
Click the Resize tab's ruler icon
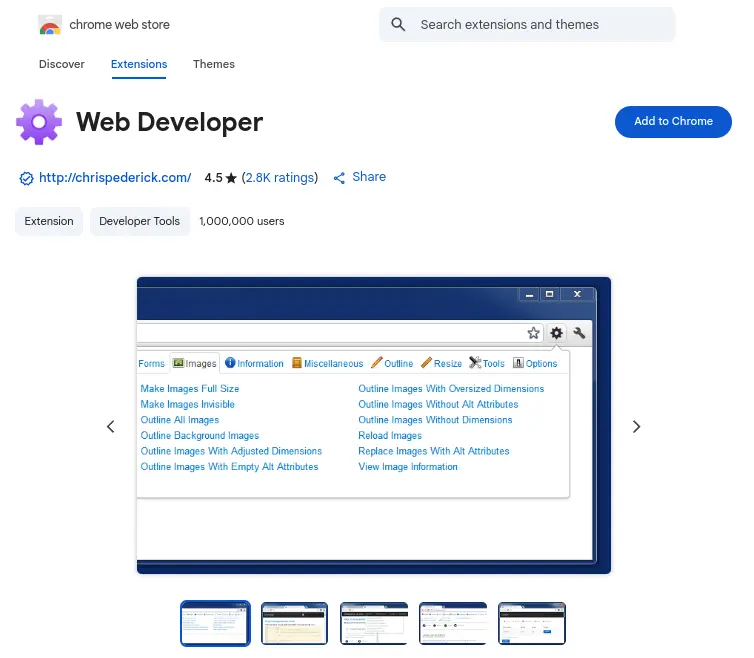426,362
